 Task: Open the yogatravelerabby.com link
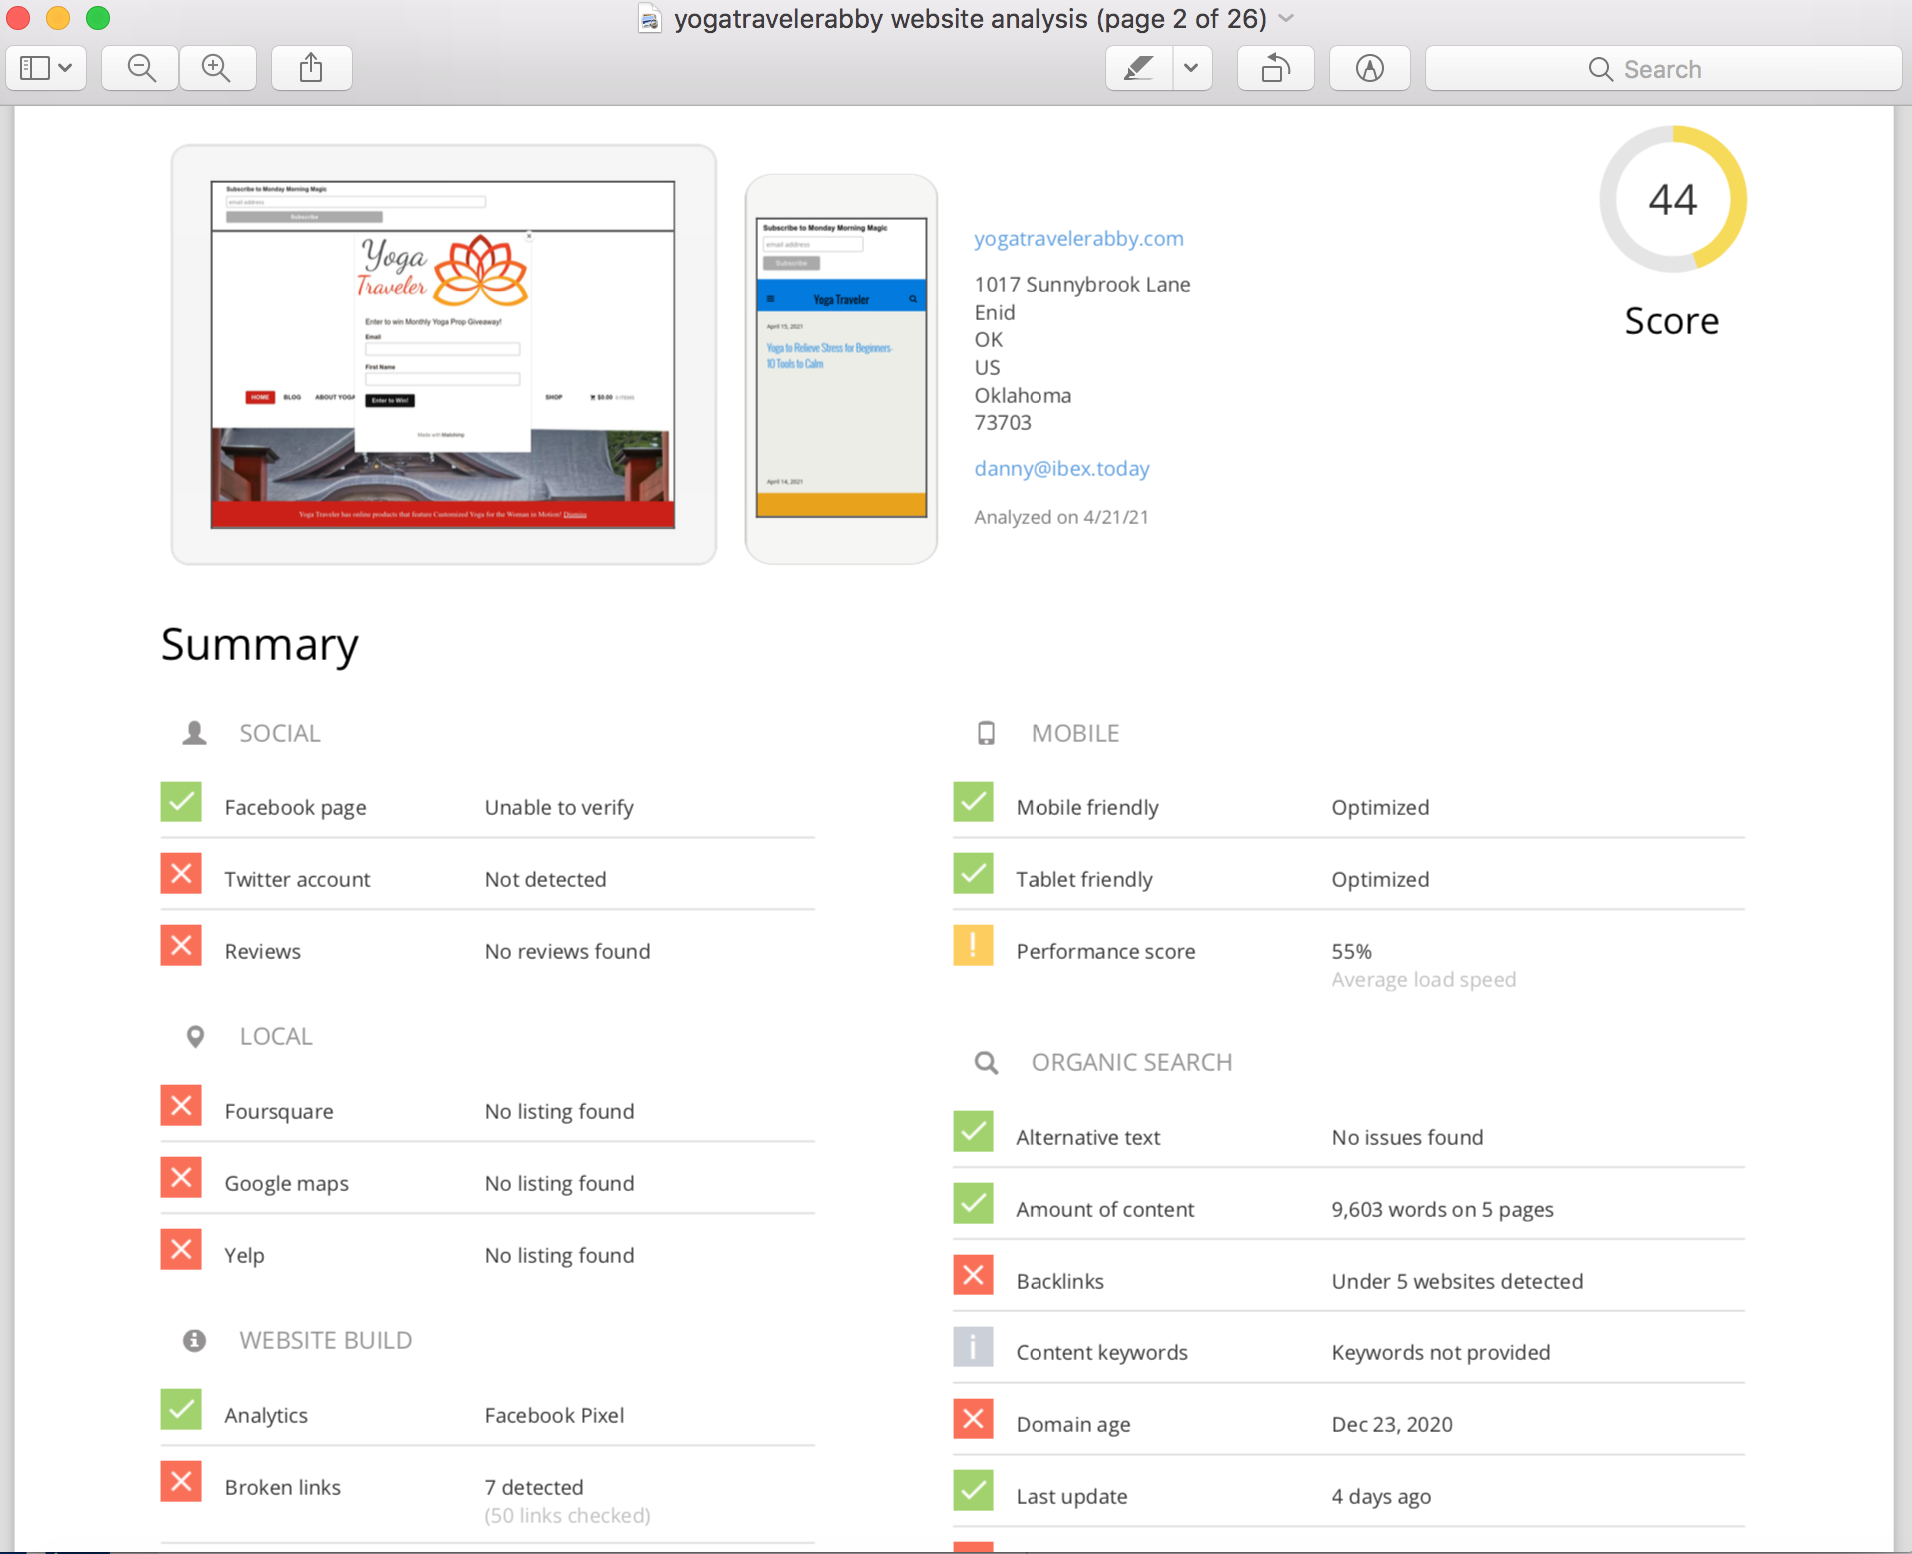click(x=1079, y=238)
